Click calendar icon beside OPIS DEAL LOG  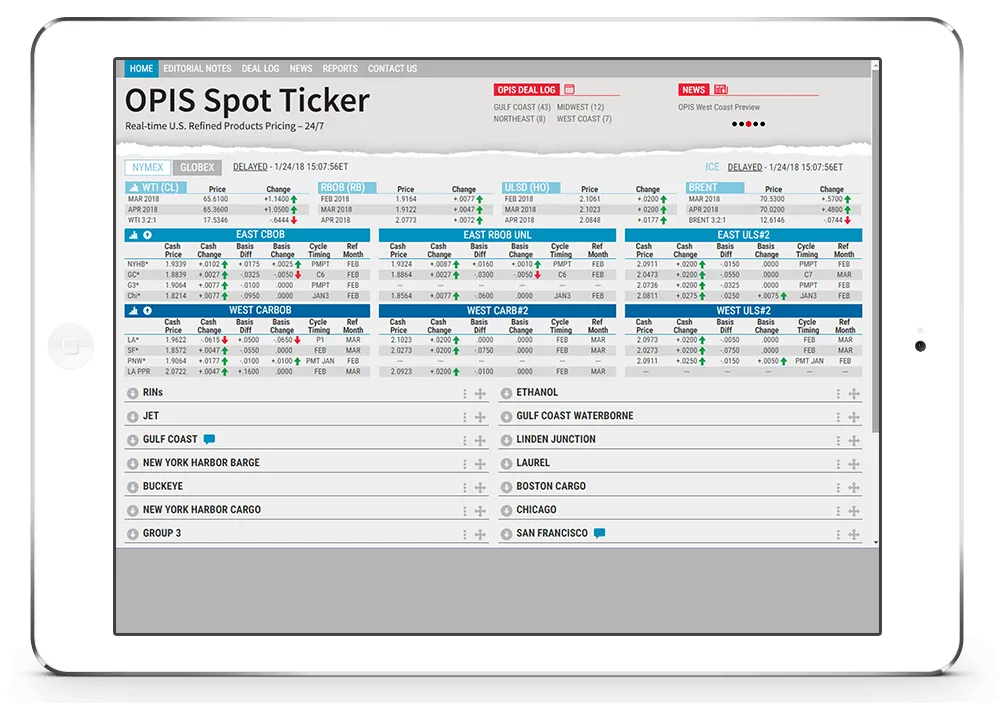[x=570, y=90]
